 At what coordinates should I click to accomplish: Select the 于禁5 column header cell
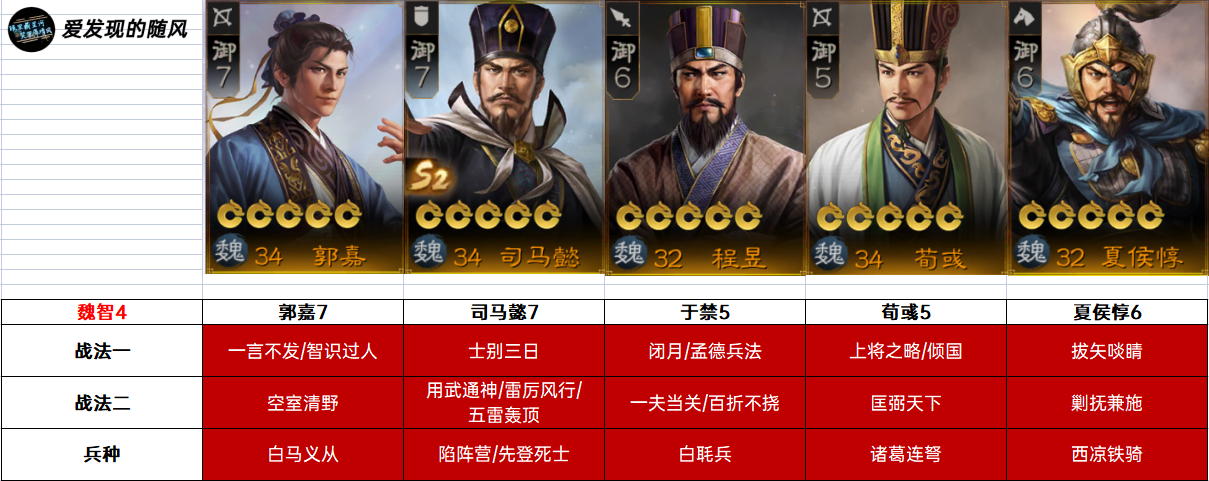(x=705, y=312)
